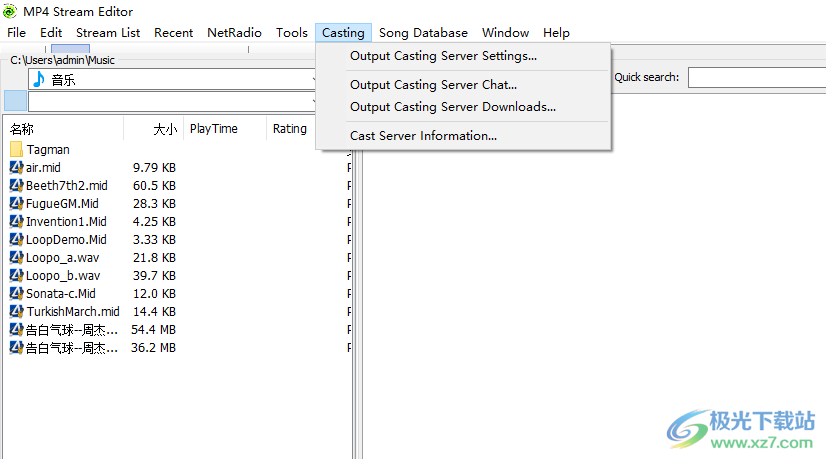Click the music note icon in folder box
The height and width of the screenshot is (459, 826).
point(38,80)
